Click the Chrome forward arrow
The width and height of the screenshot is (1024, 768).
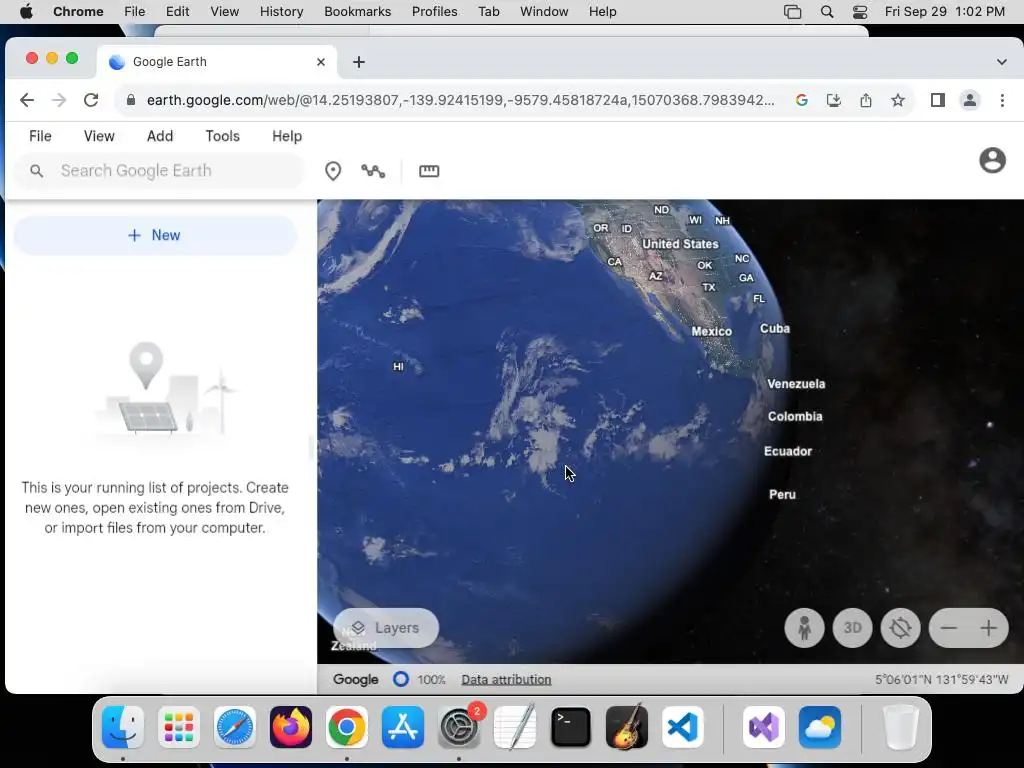[x=59, y=100]
